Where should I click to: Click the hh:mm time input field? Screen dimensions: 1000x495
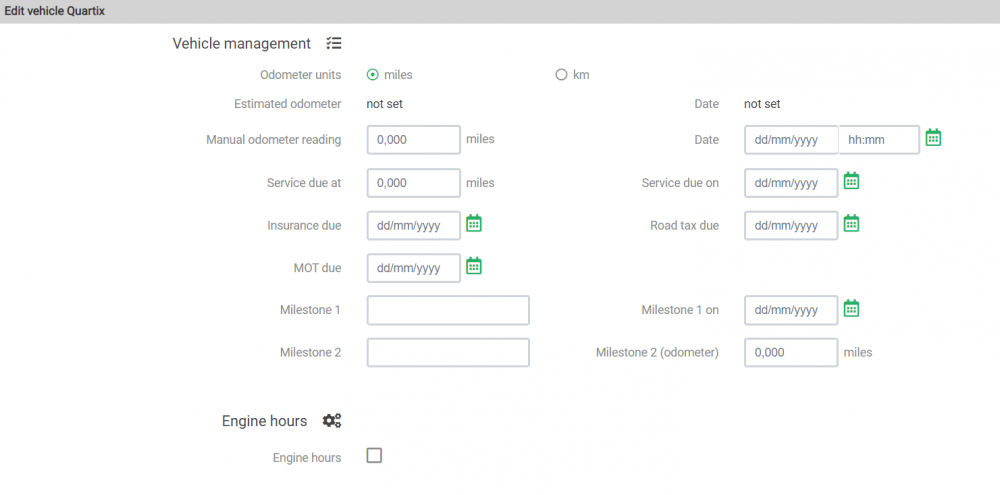[879, 140]
